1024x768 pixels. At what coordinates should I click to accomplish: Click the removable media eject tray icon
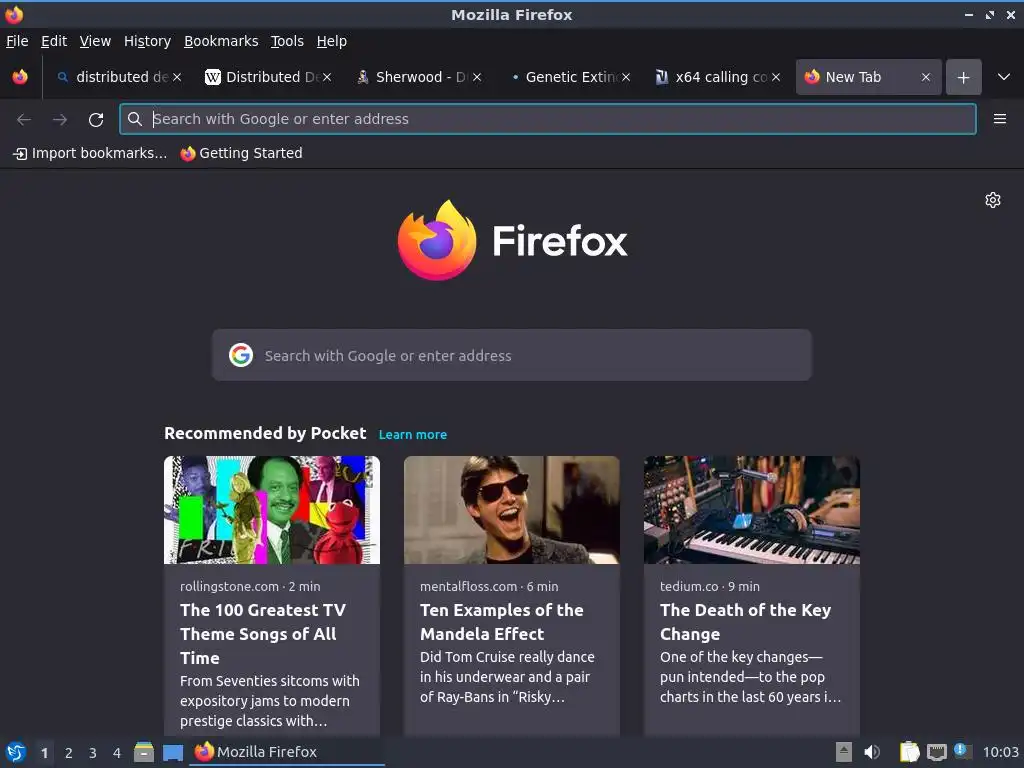click(x=844, y=752)
